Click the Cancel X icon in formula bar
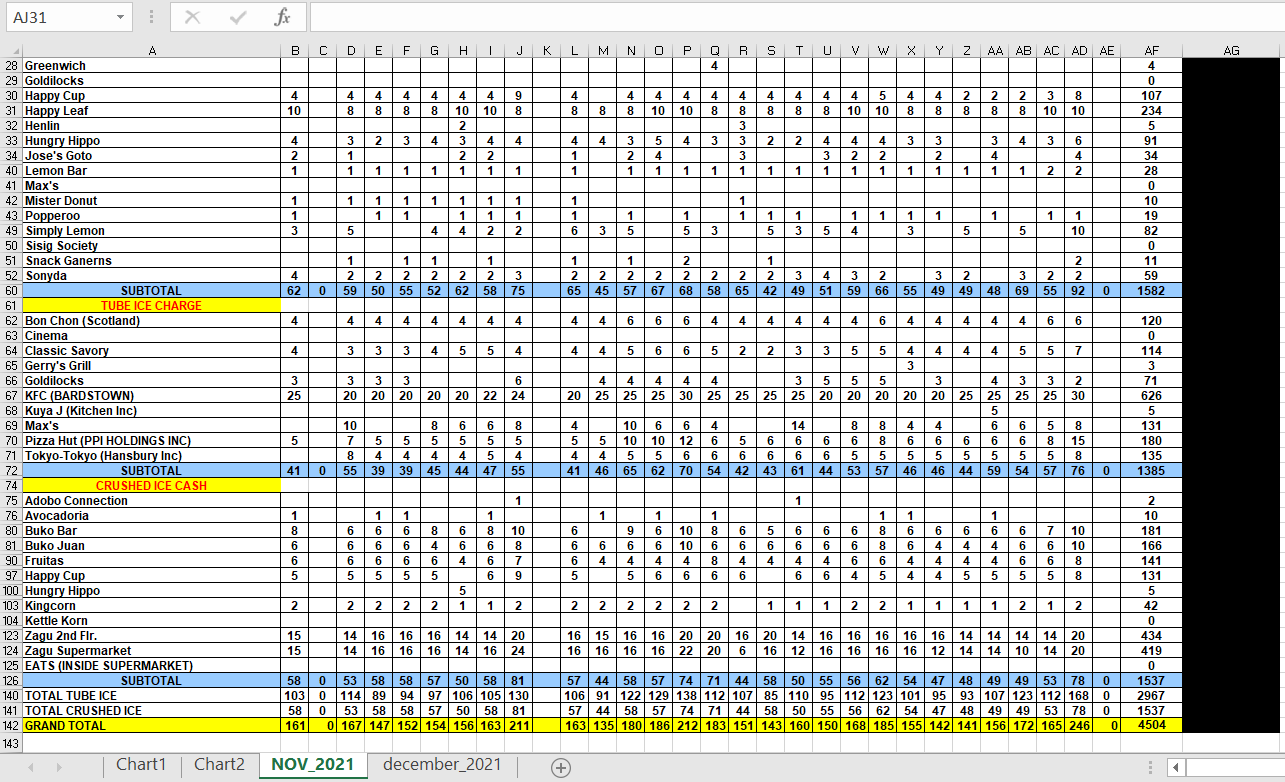Image resolution: width=1285 pixels, height=782 pixels. [x=193, y=17]
